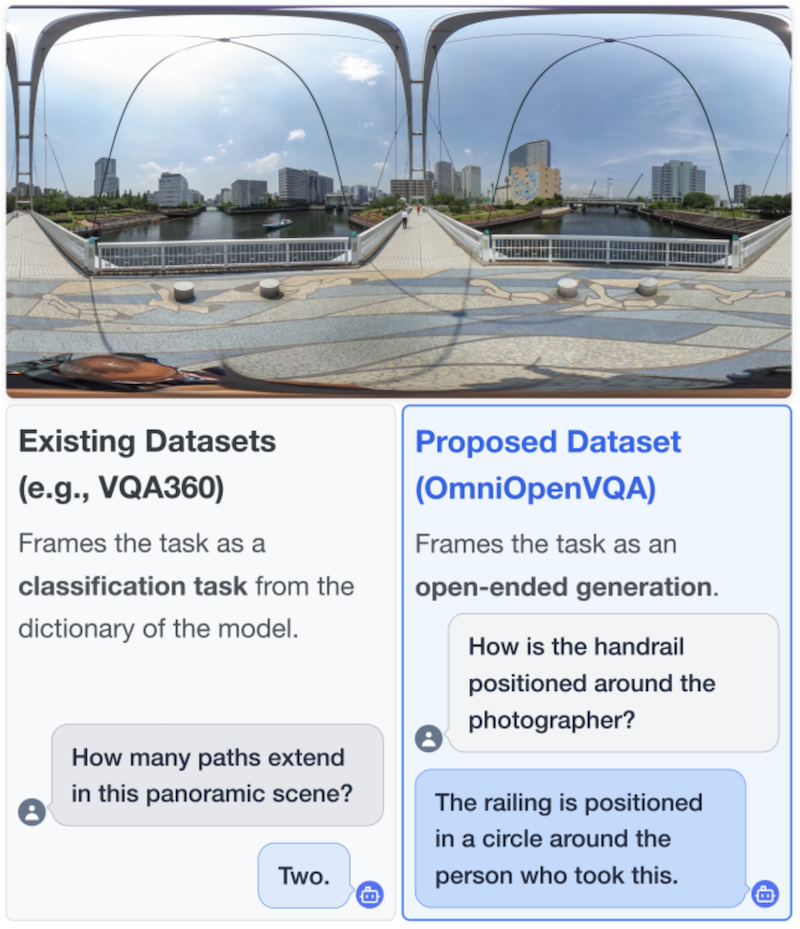Click the robot icon next to the "Two." answer

click(x=369, y=894)
